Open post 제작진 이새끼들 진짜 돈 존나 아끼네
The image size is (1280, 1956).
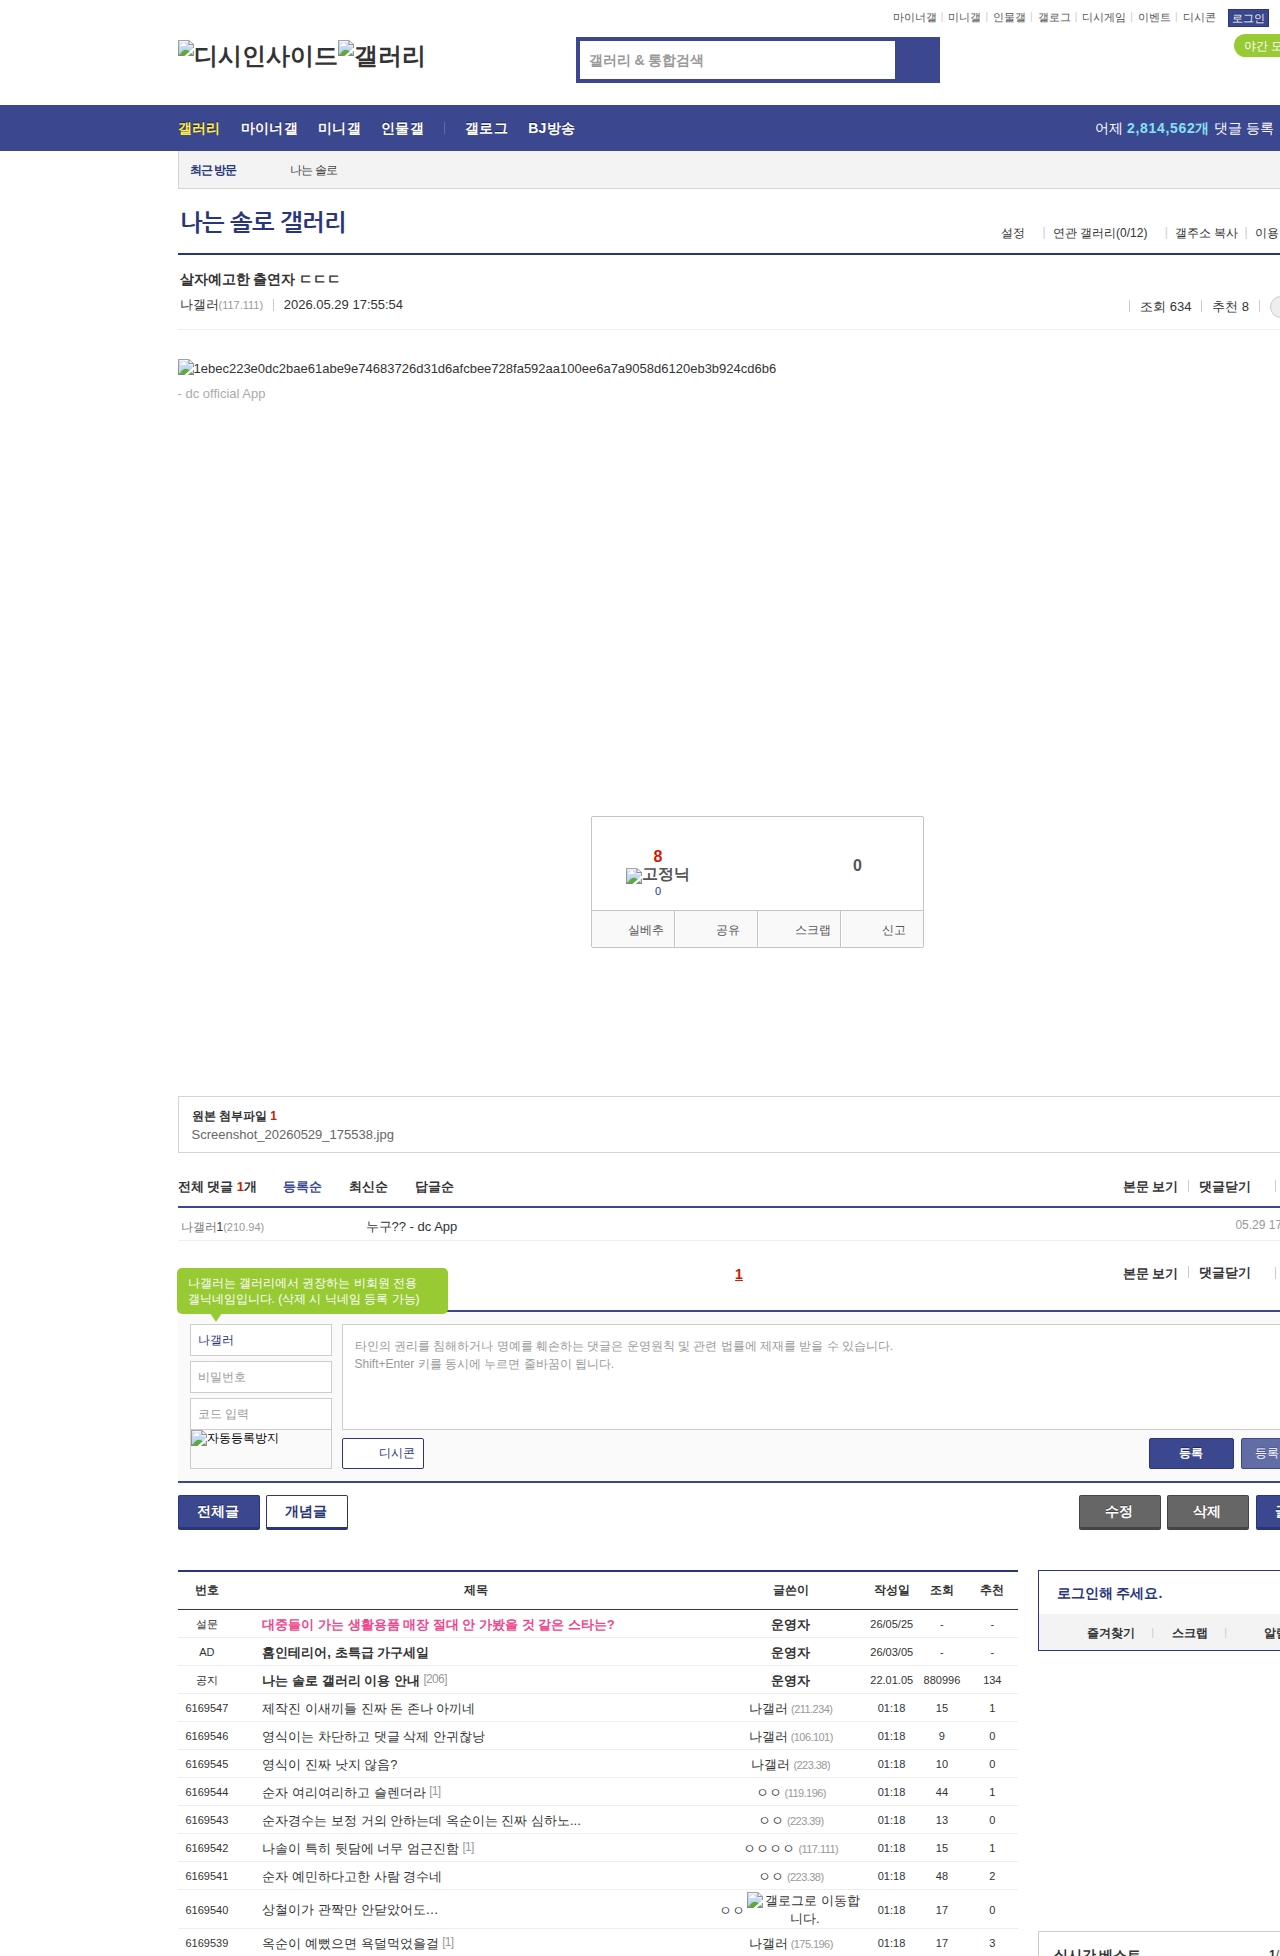click(368, 1709)
